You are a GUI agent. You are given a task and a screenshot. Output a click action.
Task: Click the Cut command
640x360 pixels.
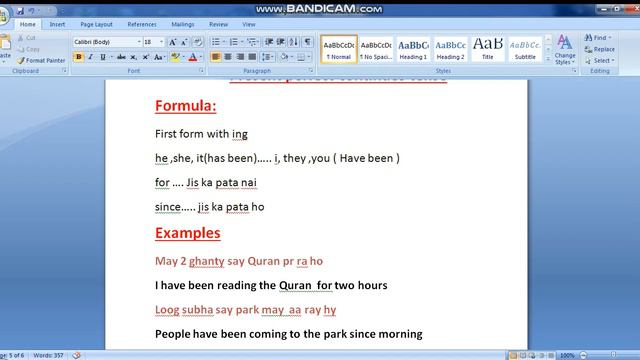(x=27, y=38)
